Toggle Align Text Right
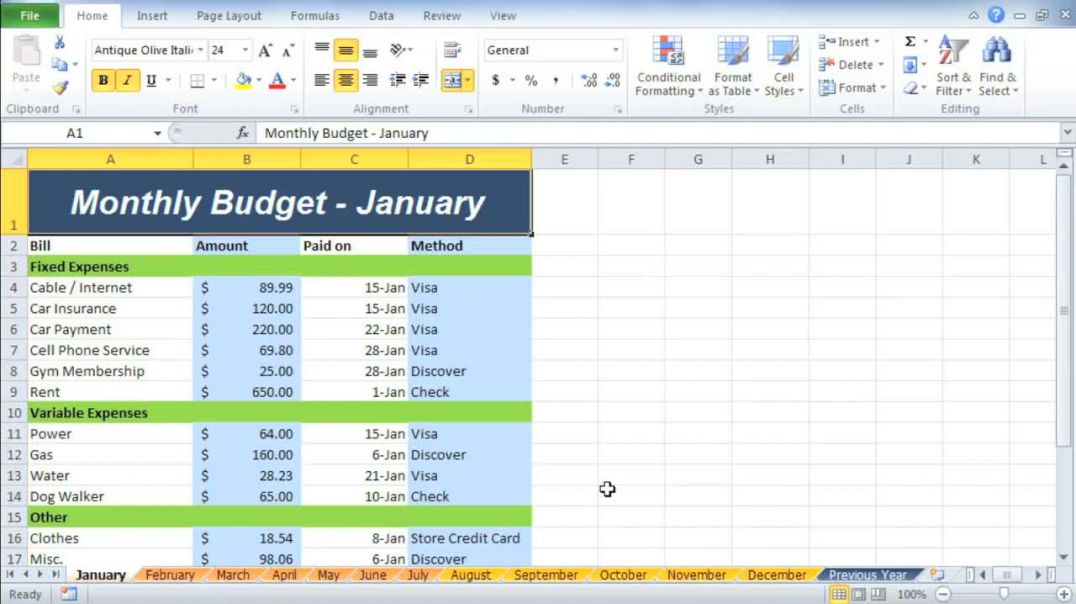Viewport: 1076px width, 604px height. (370, 80)
